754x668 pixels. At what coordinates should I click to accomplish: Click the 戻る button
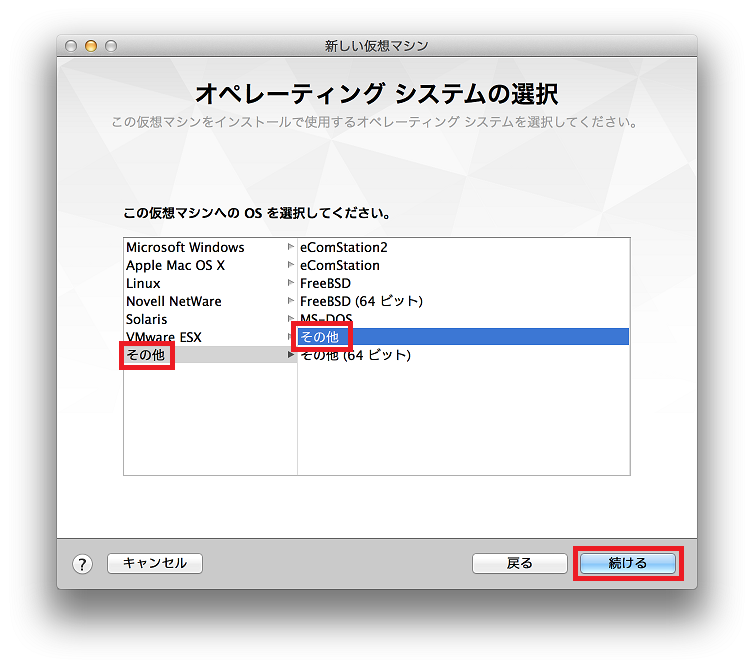coord(519,563)
